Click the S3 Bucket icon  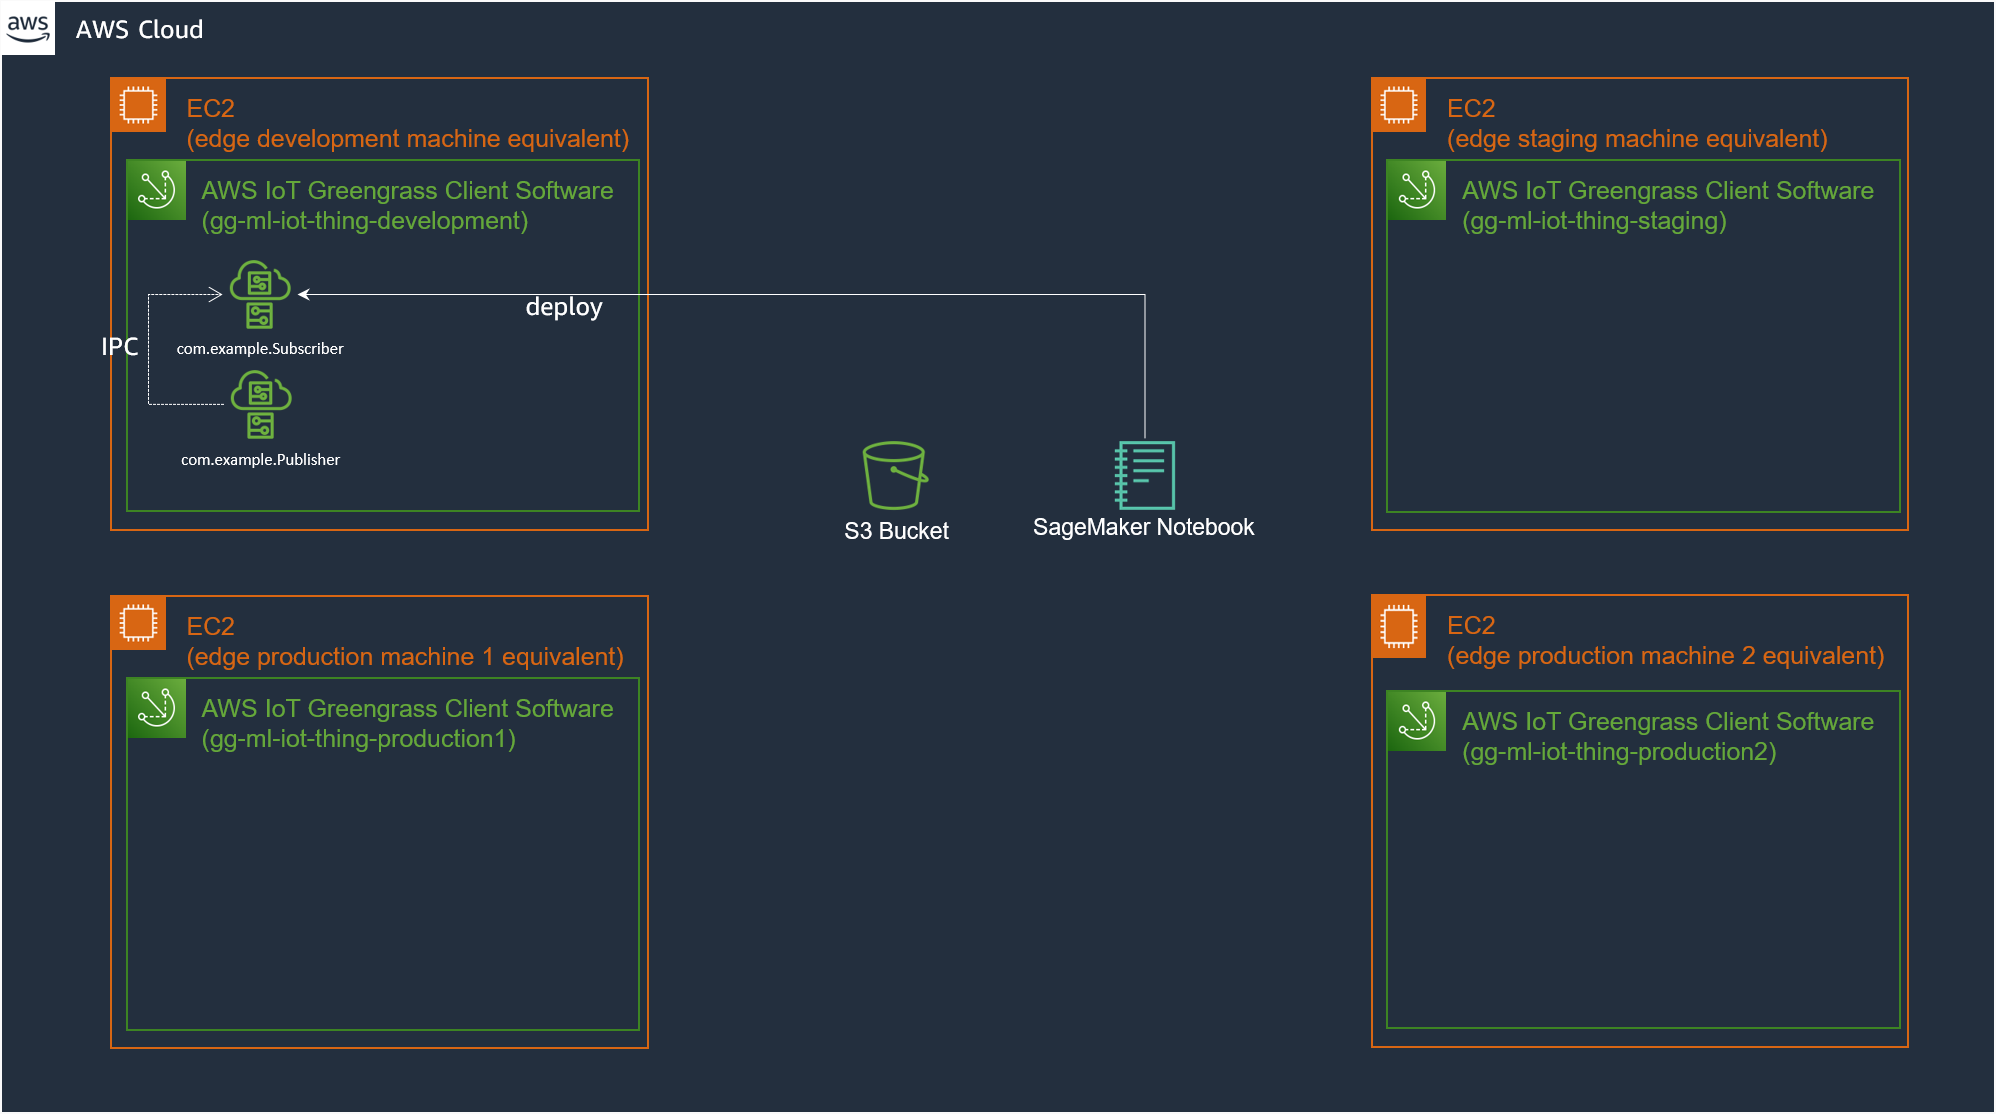pos(895,475)
